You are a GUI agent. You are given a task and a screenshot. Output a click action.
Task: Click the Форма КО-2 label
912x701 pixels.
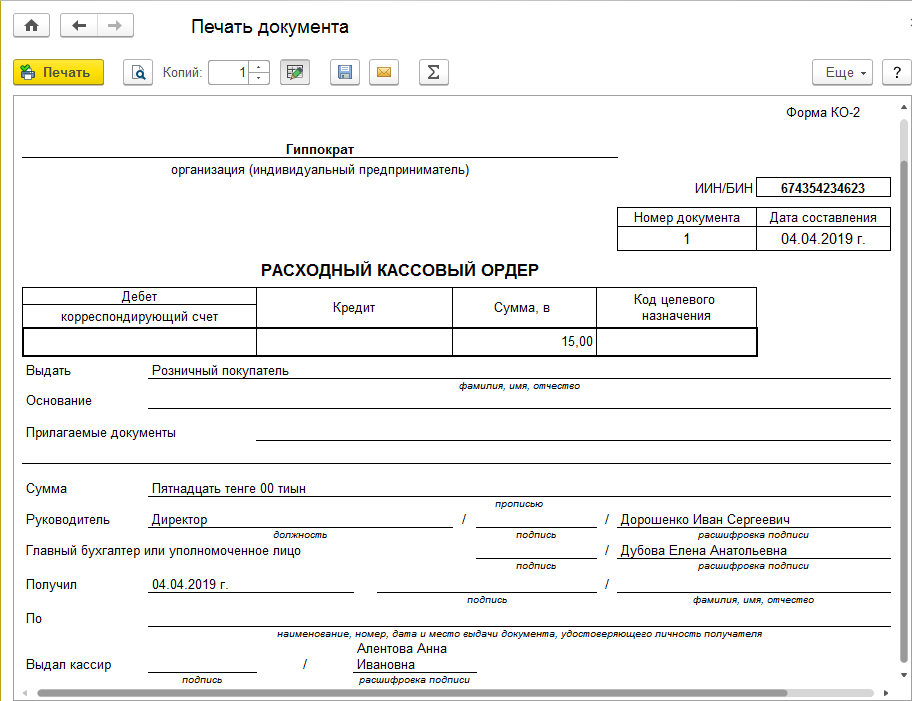[x=823, y=112]
